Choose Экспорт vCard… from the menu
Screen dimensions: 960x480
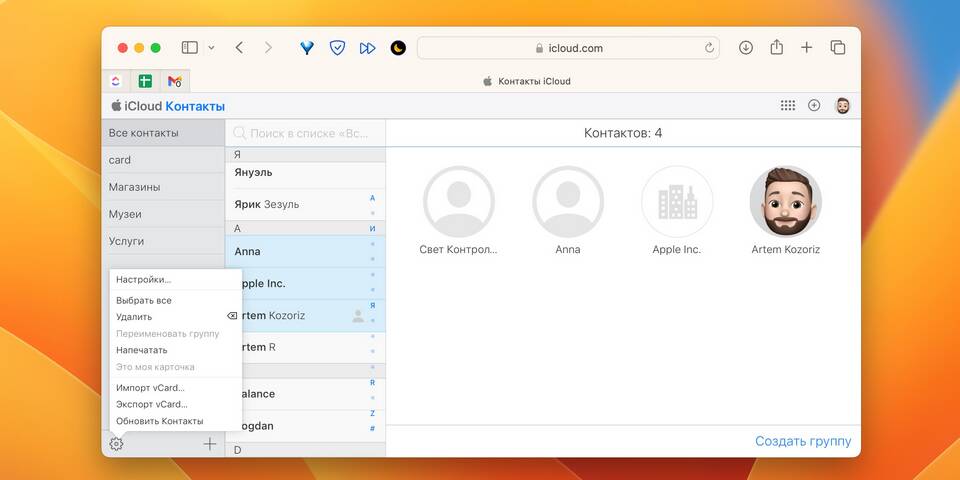[151, 404]
